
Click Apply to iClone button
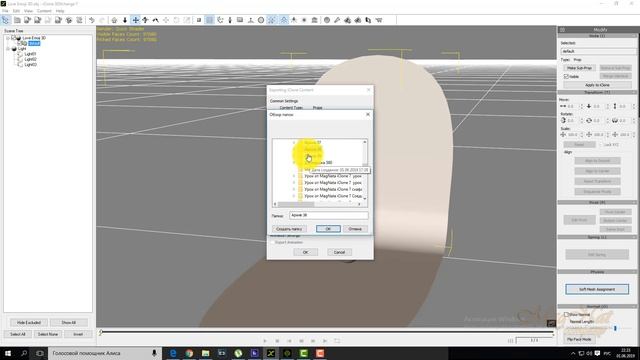pyautogui.click(x=597, y=85)
